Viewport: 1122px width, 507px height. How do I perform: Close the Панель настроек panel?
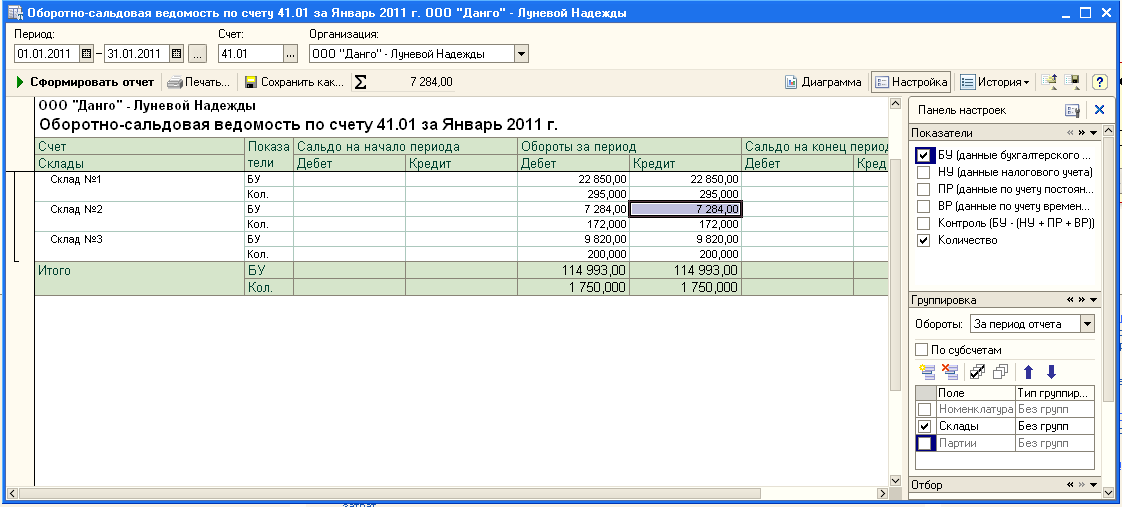click(1099, 110)
